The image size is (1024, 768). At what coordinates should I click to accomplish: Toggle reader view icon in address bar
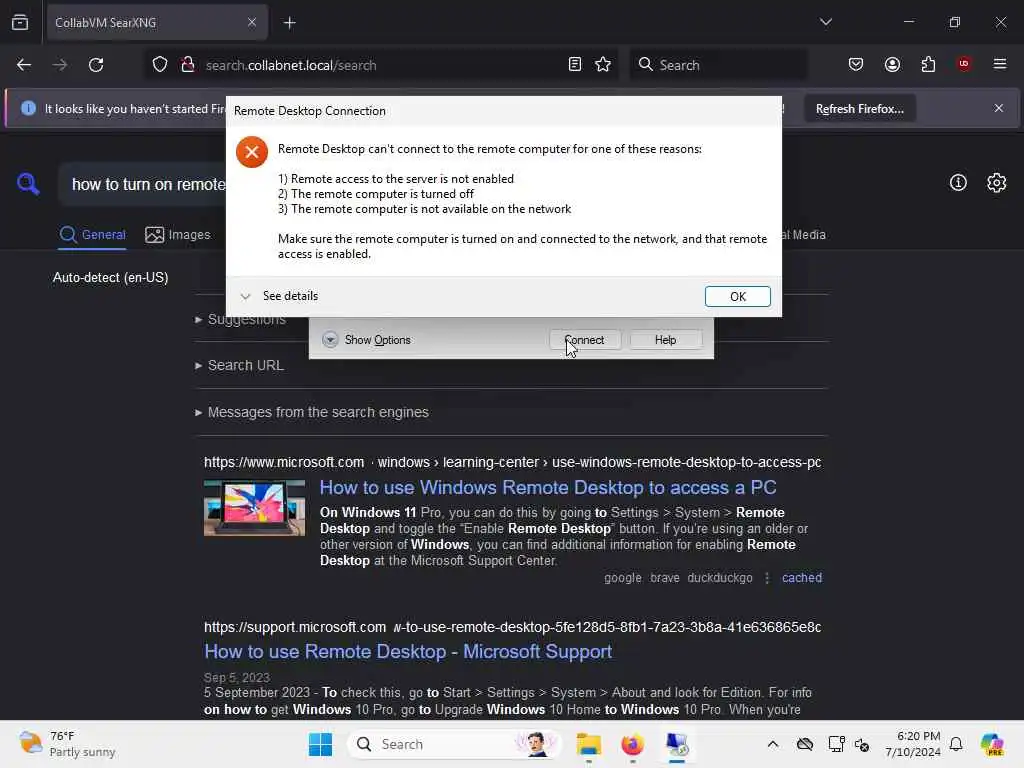[575, 65]
